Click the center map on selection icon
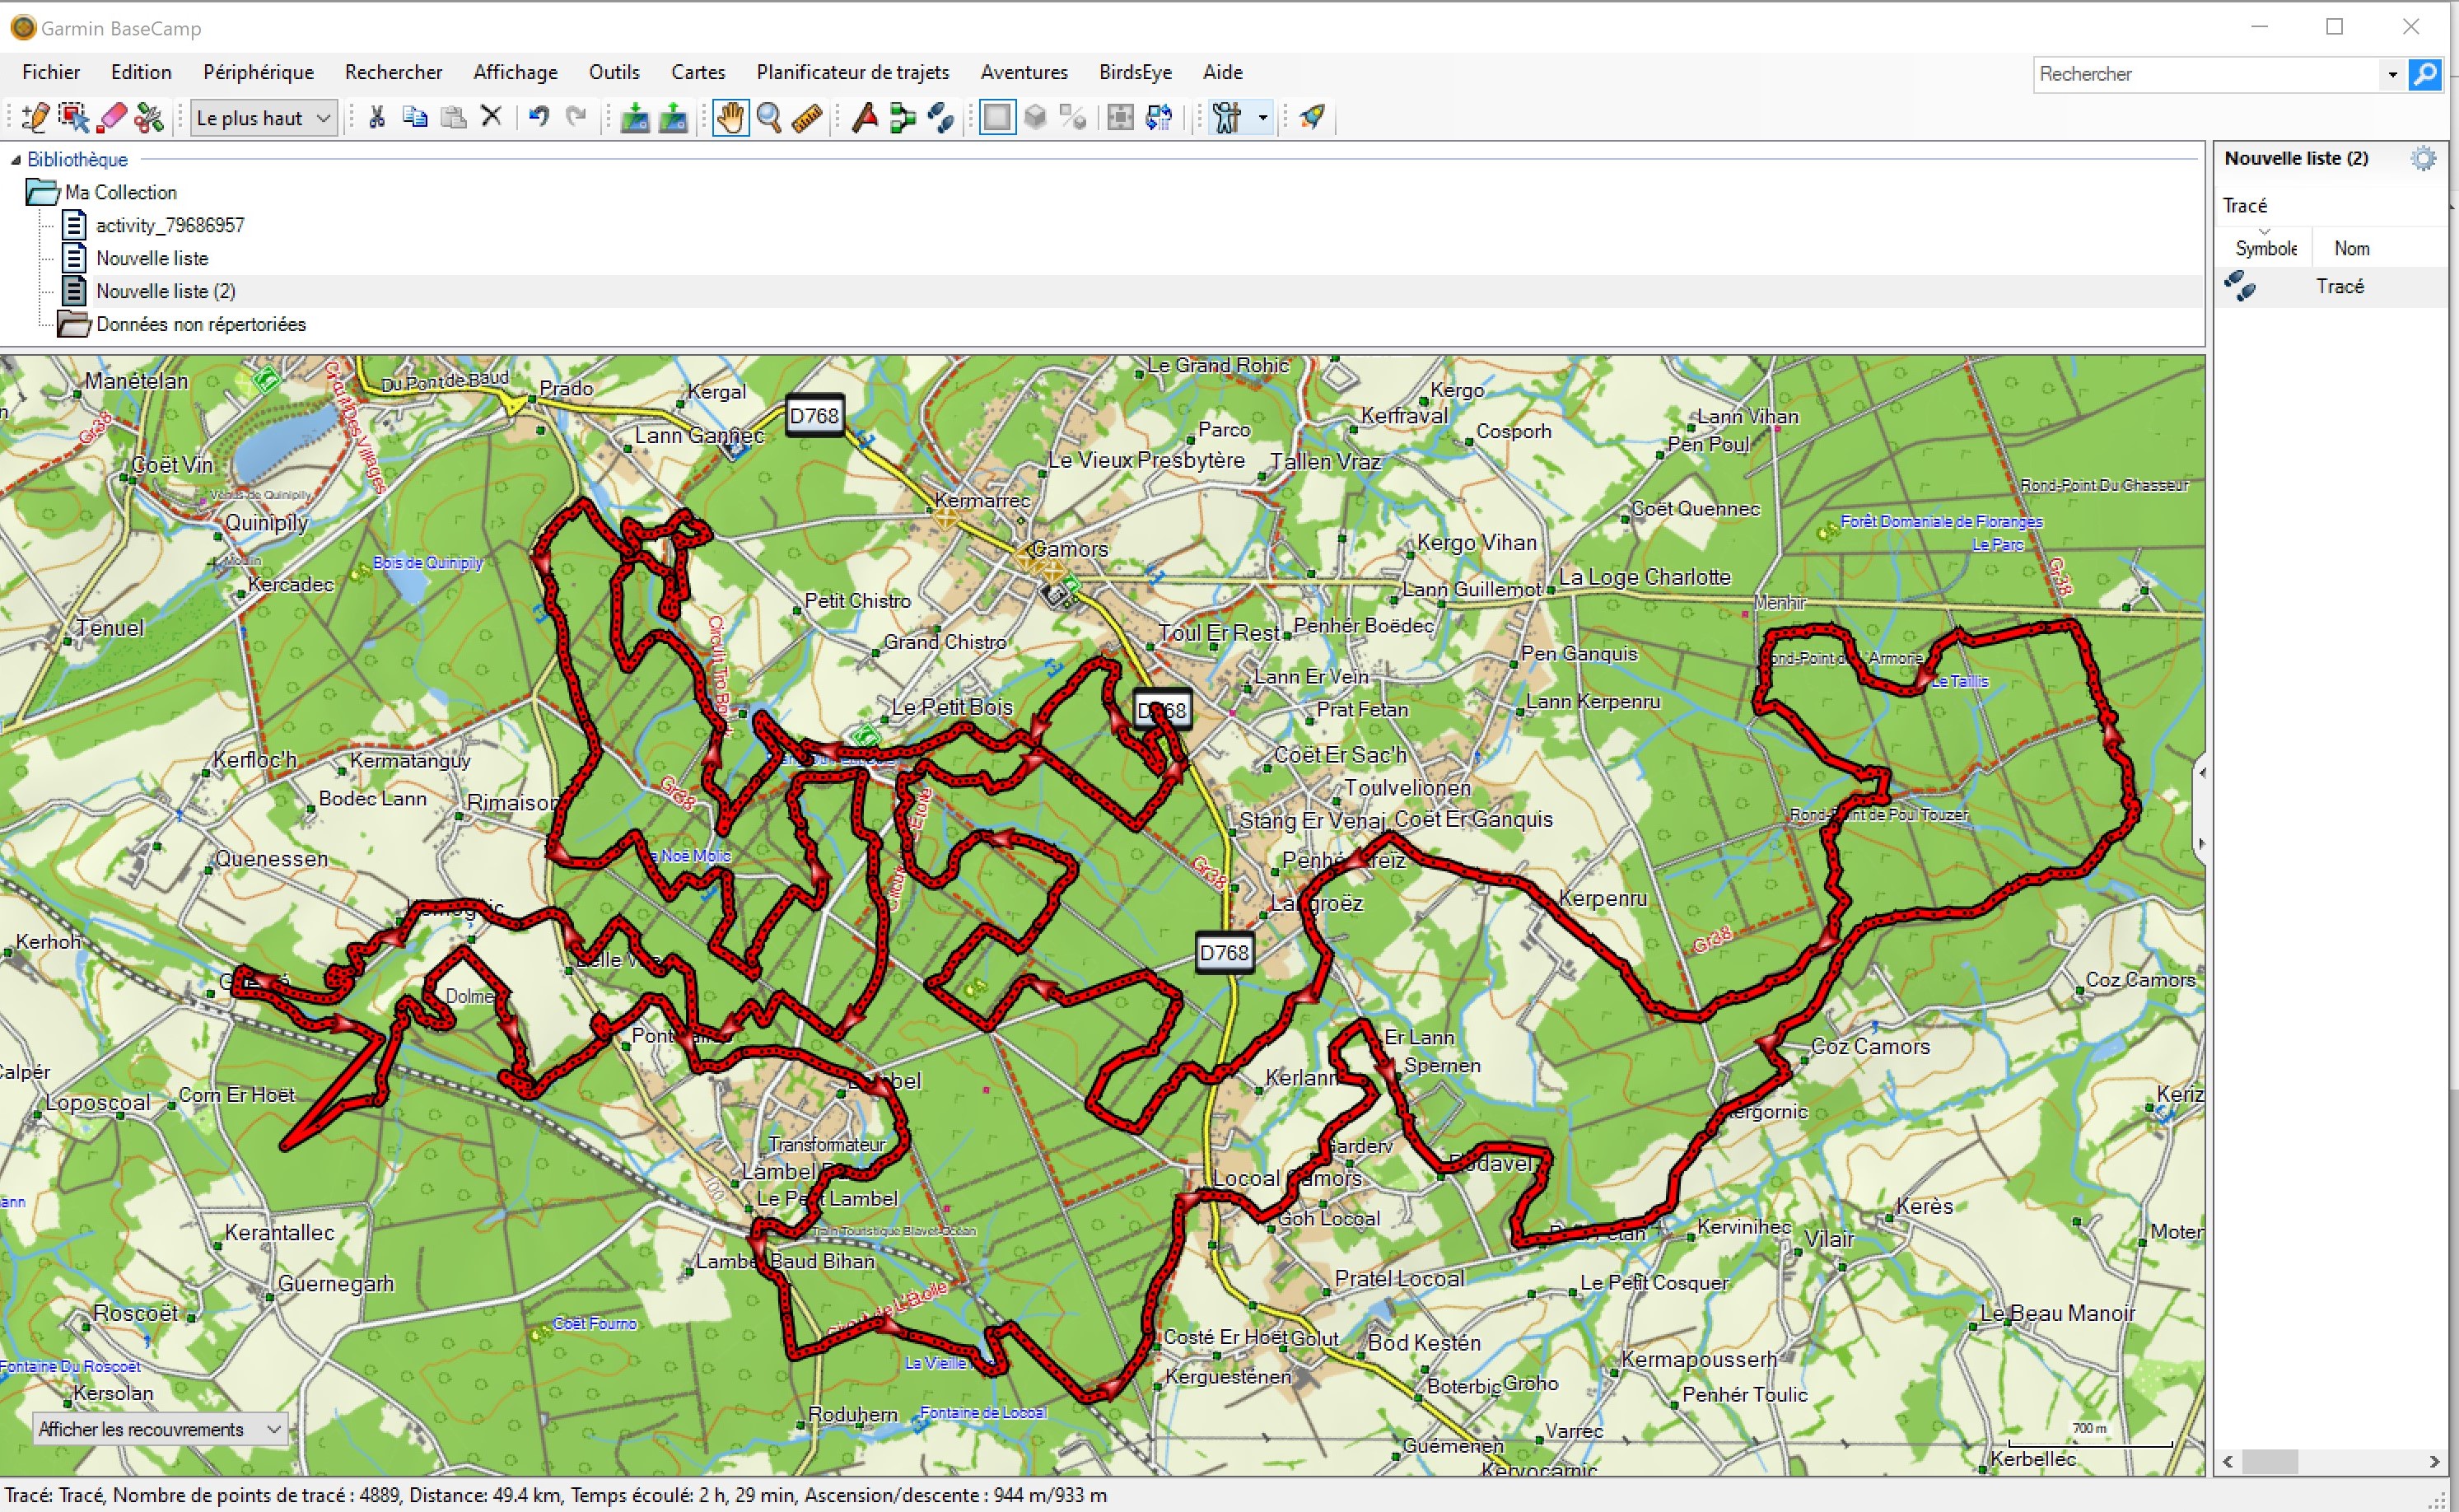This screenshot has height=1512, width=2459. pos(1121,118)
